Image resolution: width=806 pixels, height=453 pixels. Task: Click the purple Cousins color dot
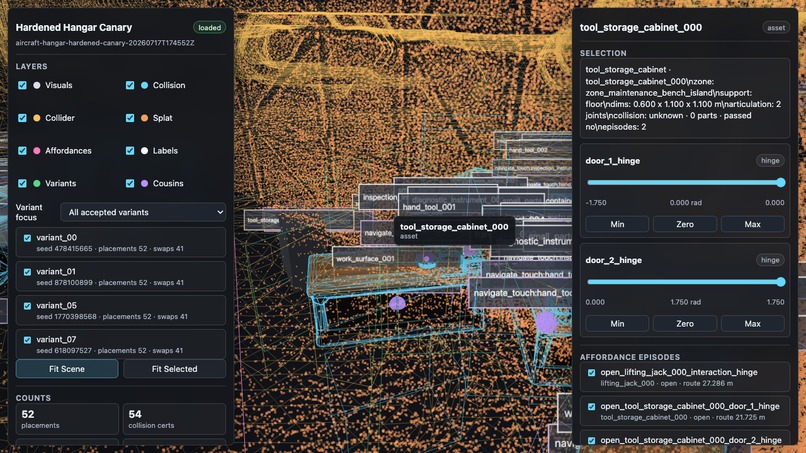point(144,183)
